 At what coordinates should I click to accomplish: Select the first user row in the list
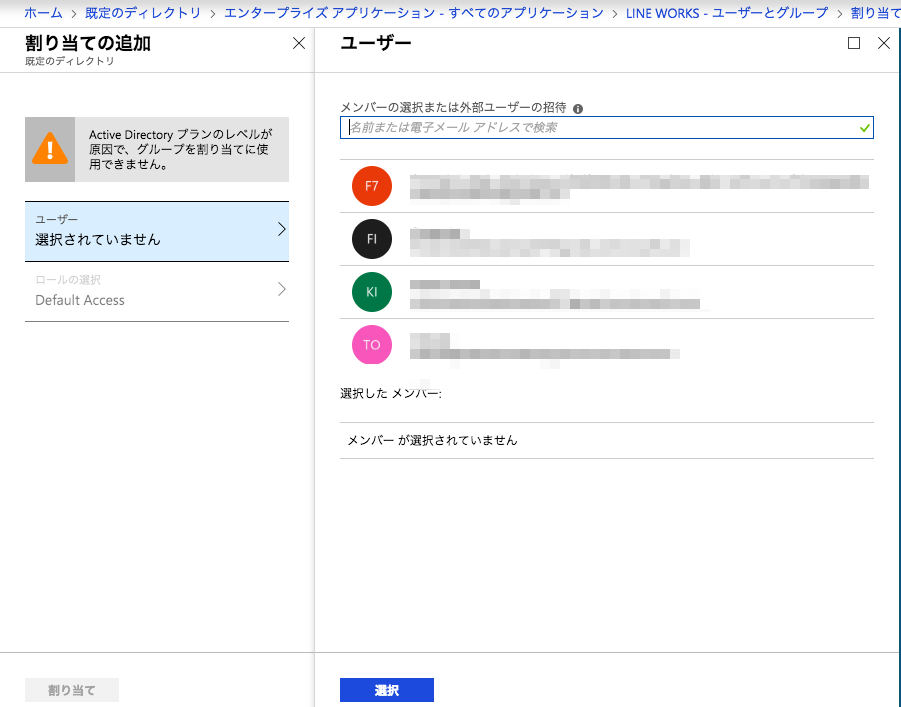point(600,186)
